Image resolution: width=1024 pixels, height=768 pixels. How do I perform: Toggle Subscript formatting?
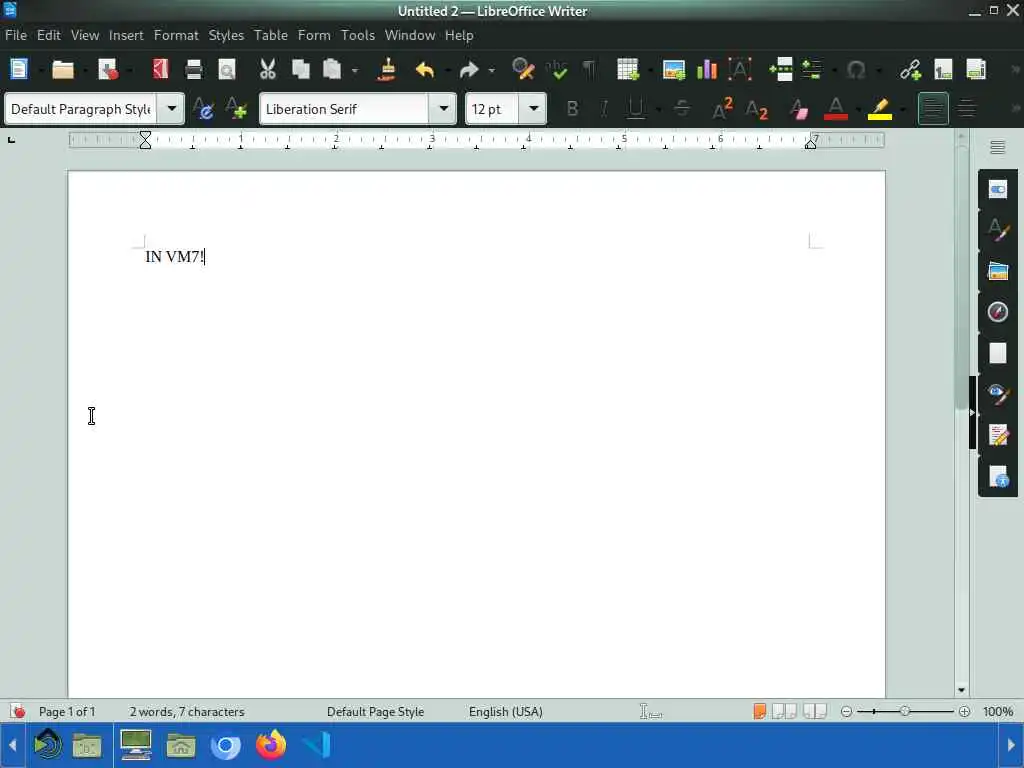[756, 109]
